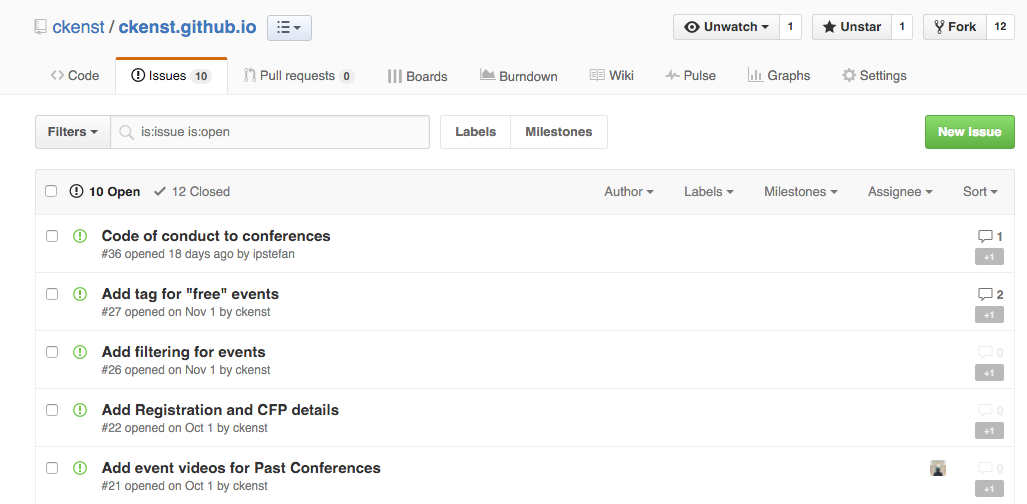The image size is (1027, 504).
Task: Expand the Filters dropdown
Action: pos(73,132)
